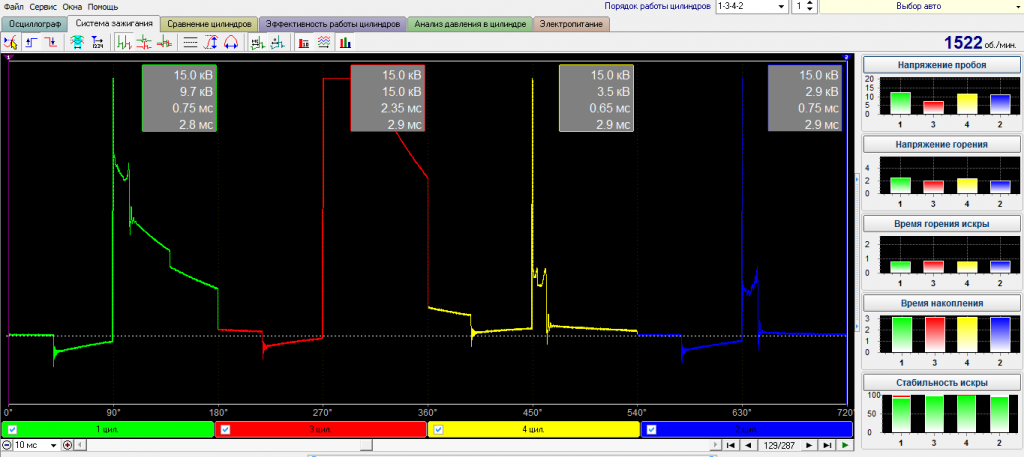Click the Напряжение горения panel header

click(x=942, y=144)
